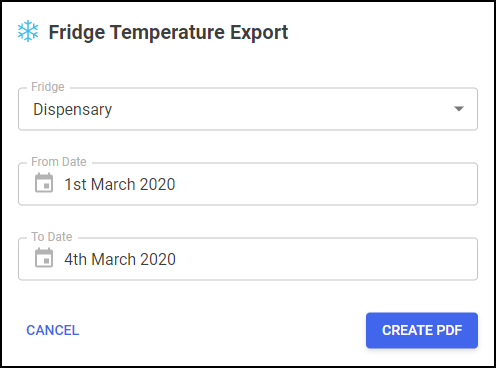496x368 pixels.
Task: Click the 4th March 2020 date text
Action: [x=120, y=259]
